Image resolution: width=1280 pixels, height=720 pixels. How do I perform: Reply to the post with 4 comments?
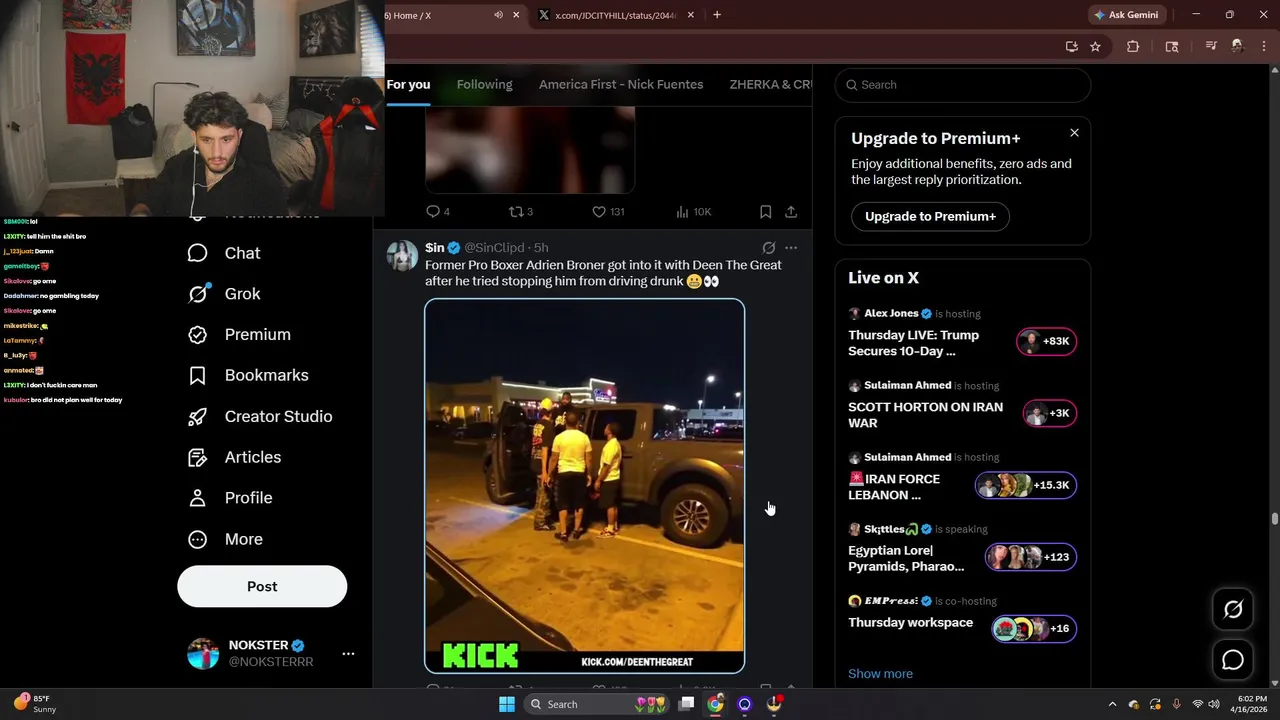(438, 212)
